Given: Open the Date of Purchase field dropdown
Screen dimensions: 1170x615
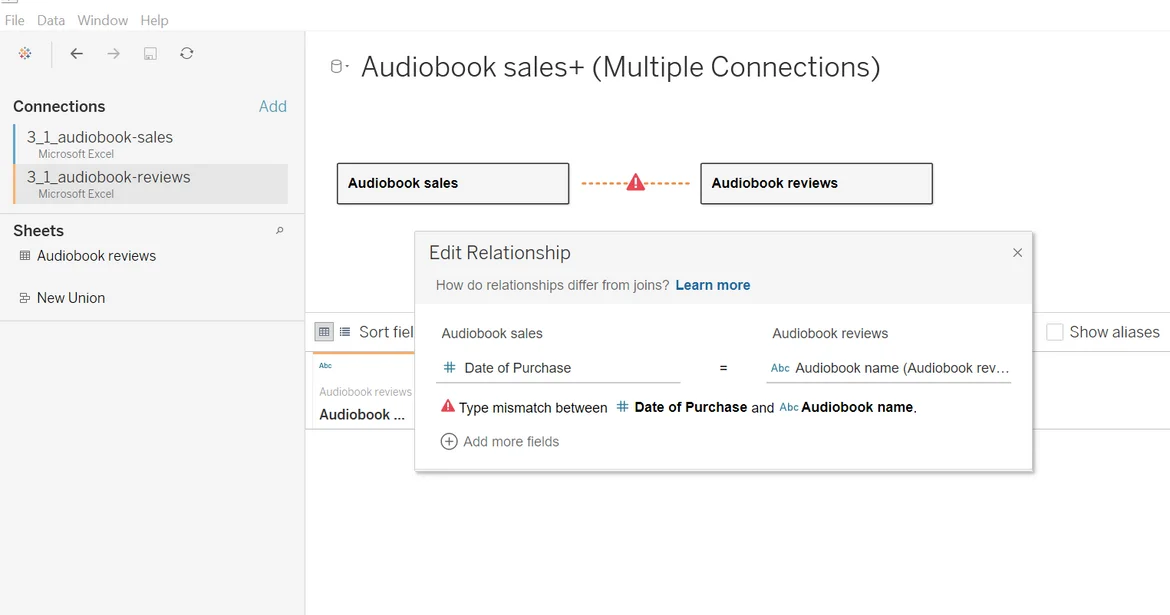Looking at the screenshot, I should (558, 368).
